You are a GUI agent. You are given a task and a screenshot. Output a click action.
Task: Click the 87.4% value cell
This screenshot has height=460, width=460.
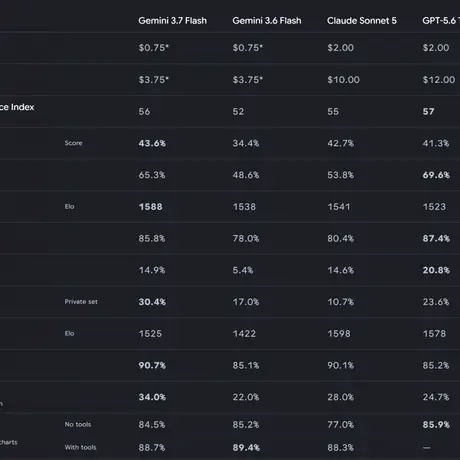[x=436, y=238]
